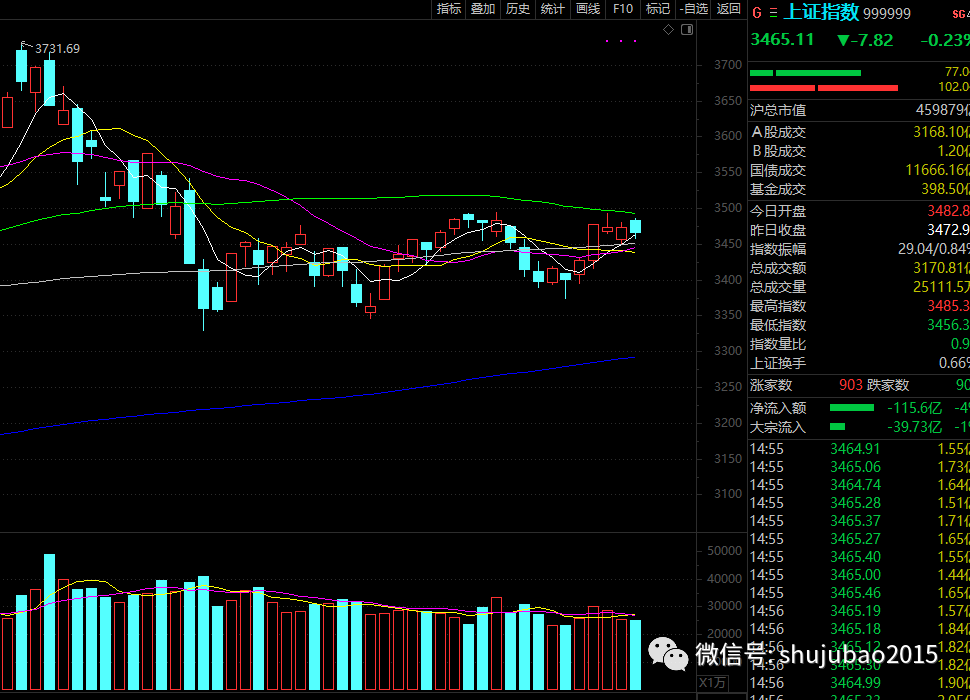Remove from watchlist via -自选
This screenshot has height=700, width=970.
coord(693,9)
